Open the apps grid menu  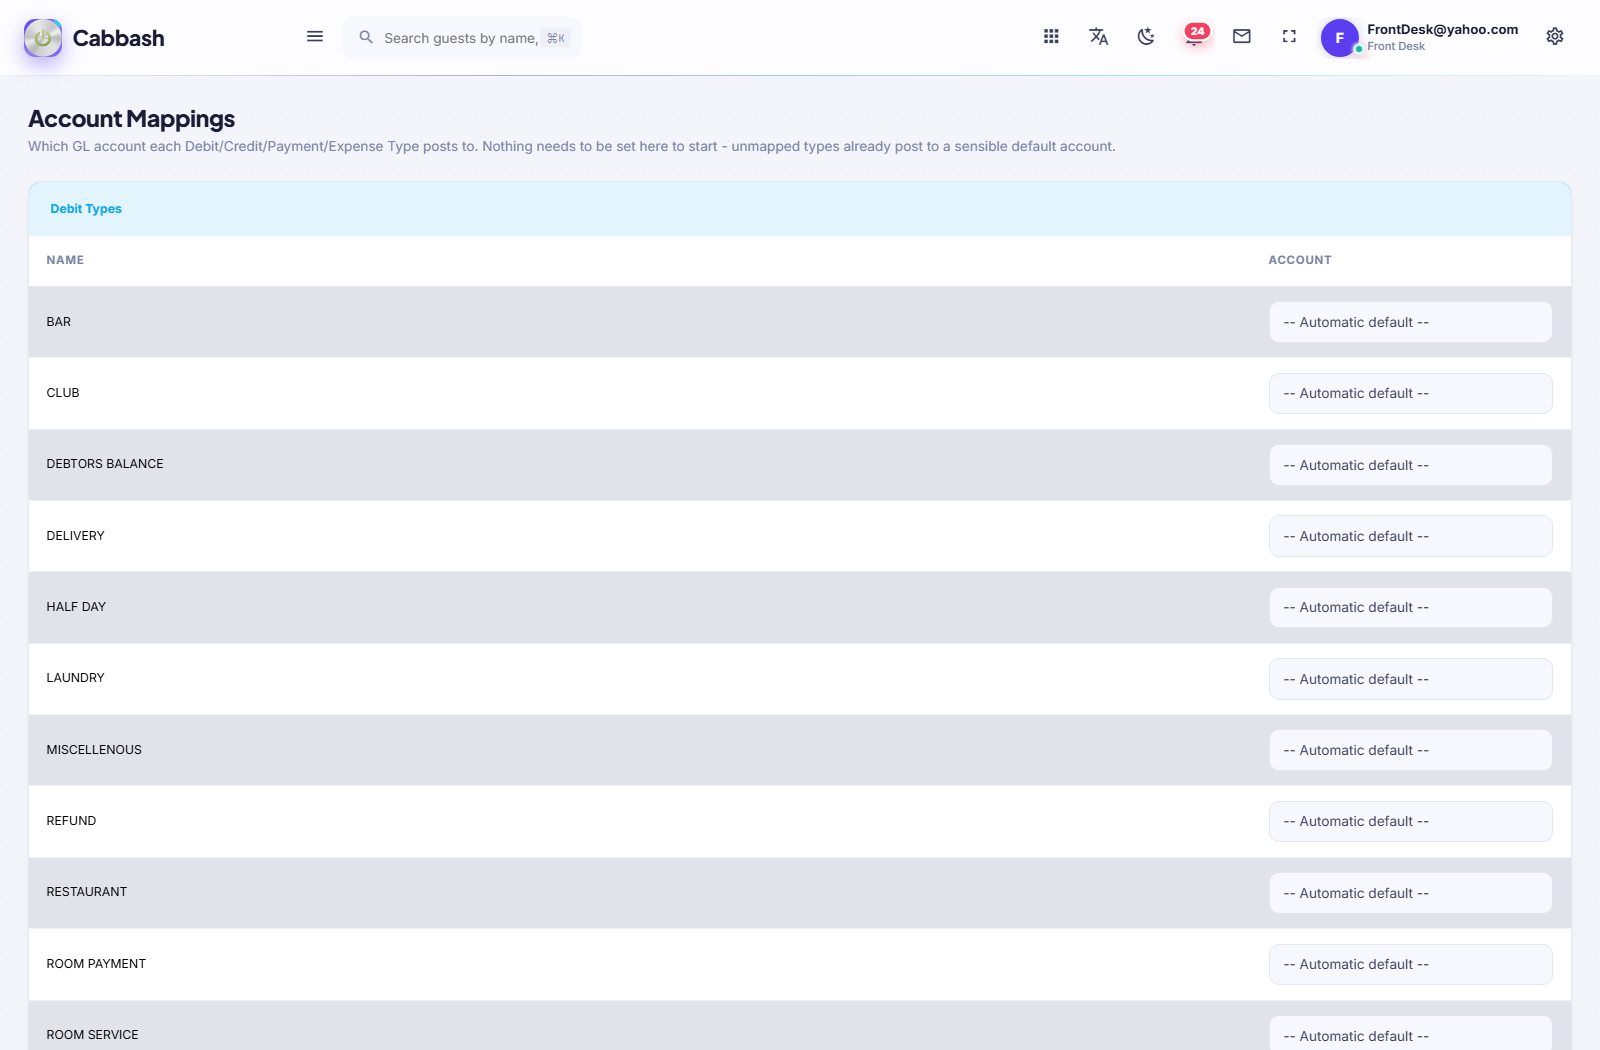click(1051, 37)
